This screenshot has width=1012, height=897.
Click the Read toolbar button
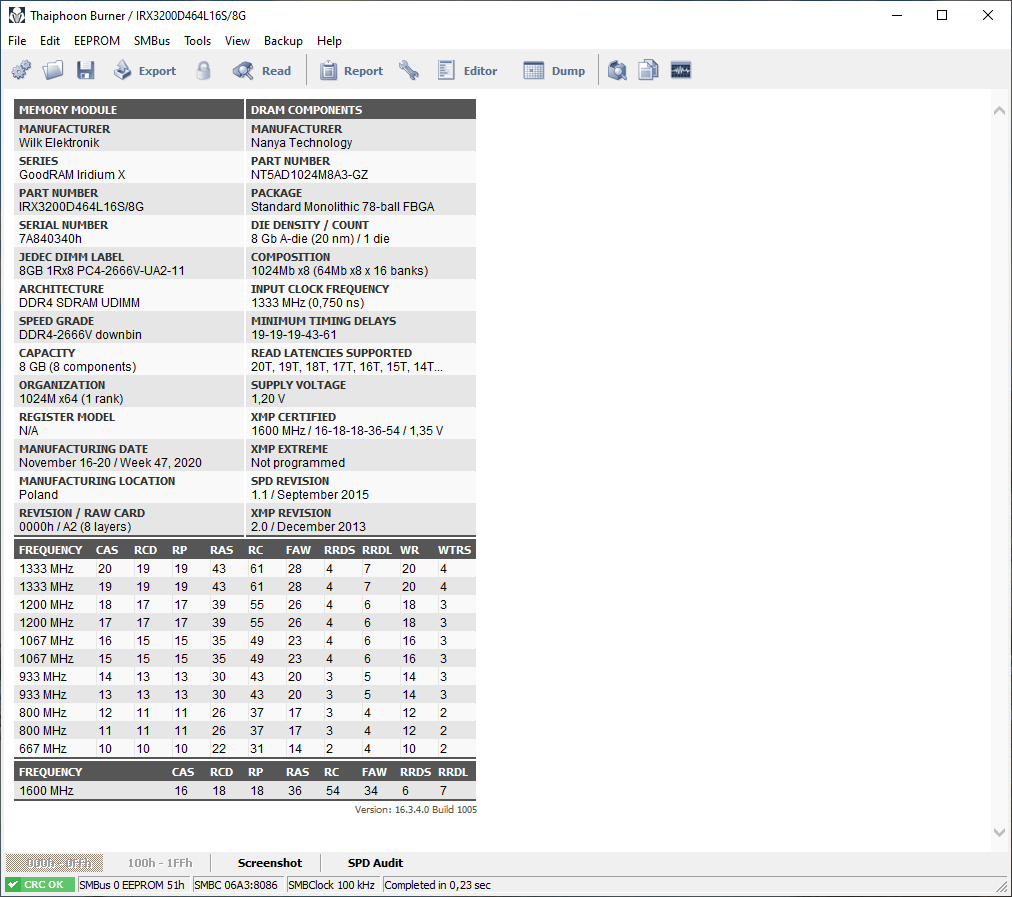click(262, 70)
